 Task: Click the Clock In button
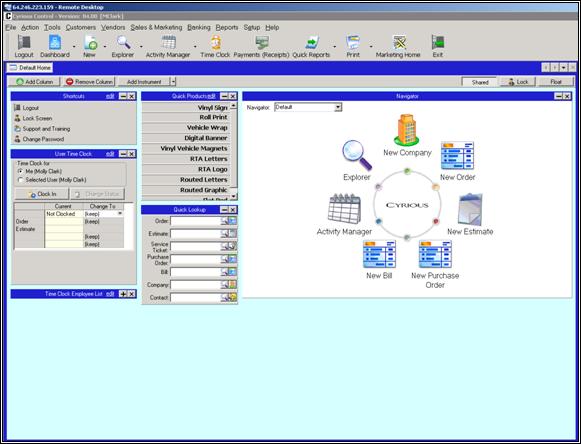[x=42, y=194]
